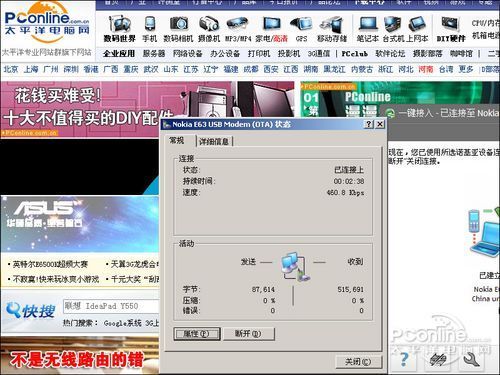
Task: Open the 数码相机 camera category icon
Action: [x=179, y=24]
